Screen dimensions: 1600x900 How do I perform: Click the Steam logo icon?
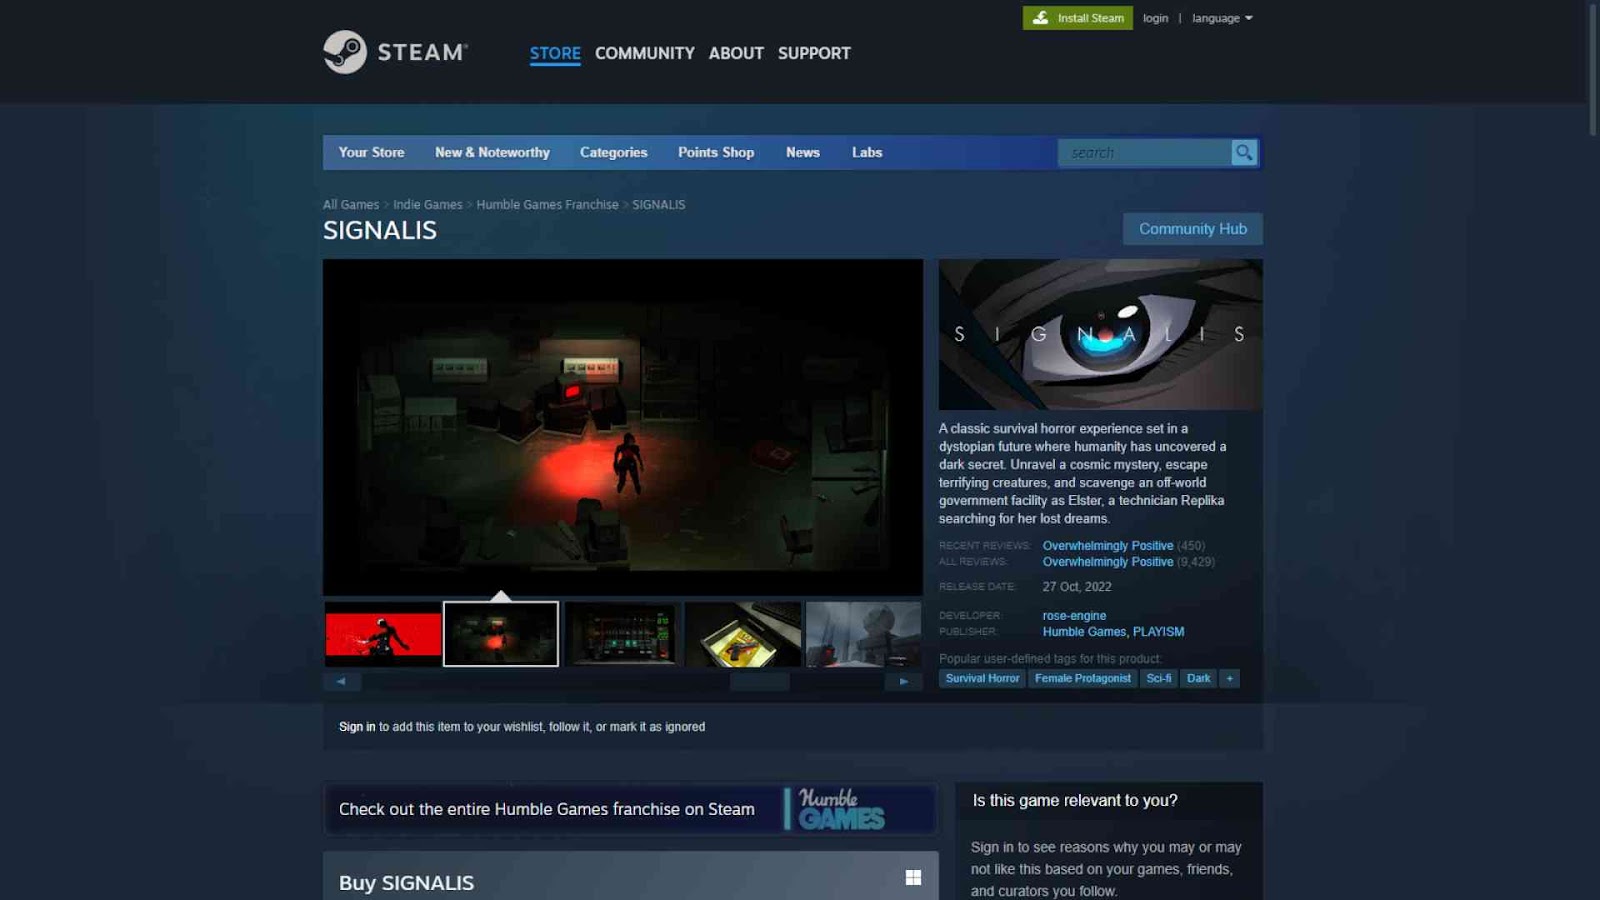(345, 52)
